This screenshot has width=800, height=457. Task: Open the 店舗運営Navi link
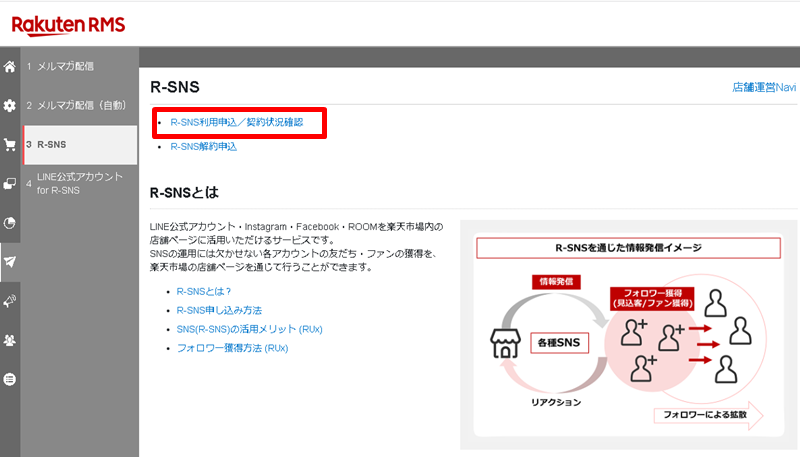click(x=764, y=87)
